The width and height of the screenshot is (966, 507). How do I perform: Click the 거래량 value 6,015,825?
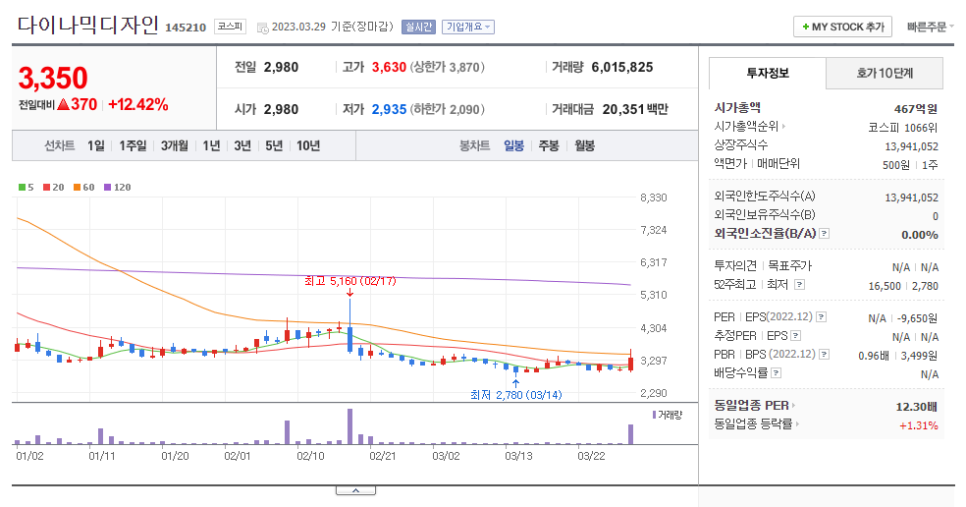pyautogui.click(x=622, y=67)
